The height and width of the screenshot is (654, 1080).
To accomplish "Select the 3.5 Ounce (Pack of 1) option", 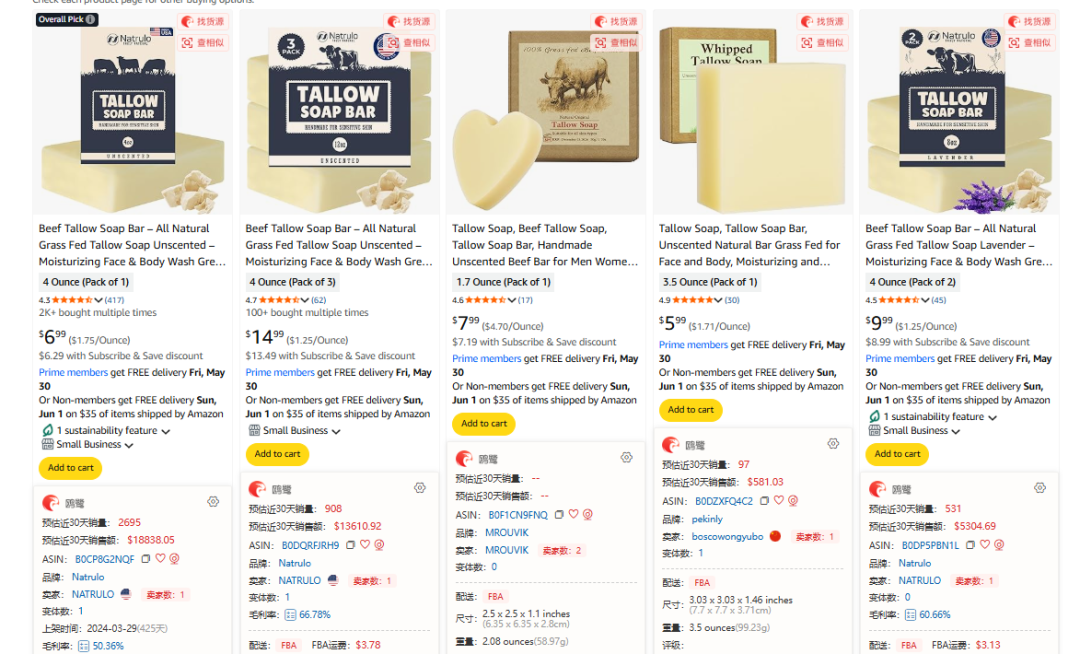I will click(710, 282).
